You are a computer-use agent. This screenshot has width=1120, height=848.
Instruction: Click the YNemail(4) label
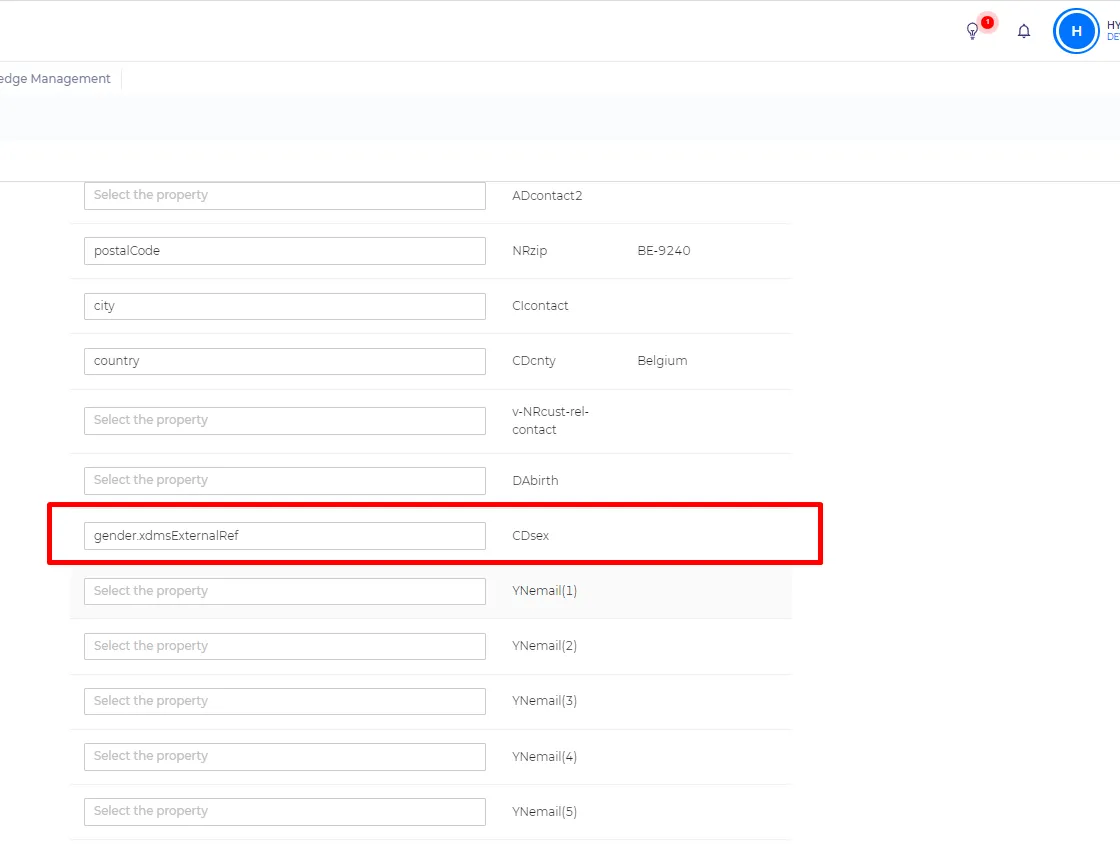coord(544,757)
